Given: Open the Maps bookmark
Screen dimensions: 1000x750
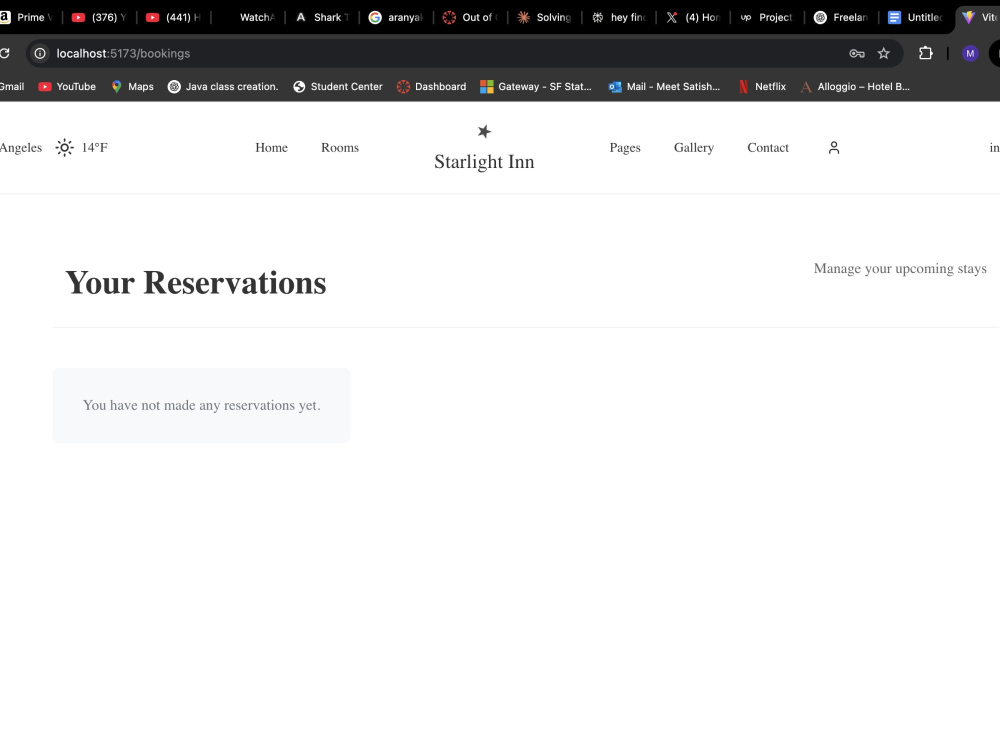Looking at the screenshot, I should 133,87.
